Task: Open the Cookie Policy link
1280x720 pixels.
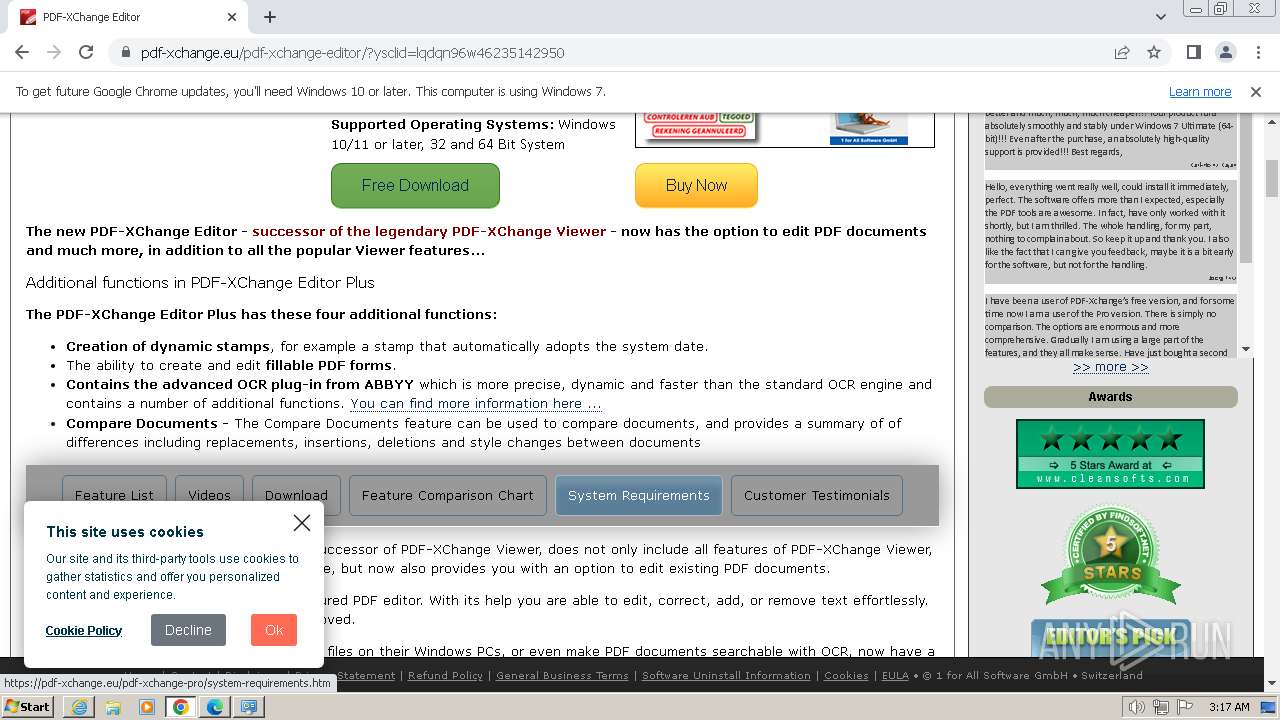Action: point(84,630)
